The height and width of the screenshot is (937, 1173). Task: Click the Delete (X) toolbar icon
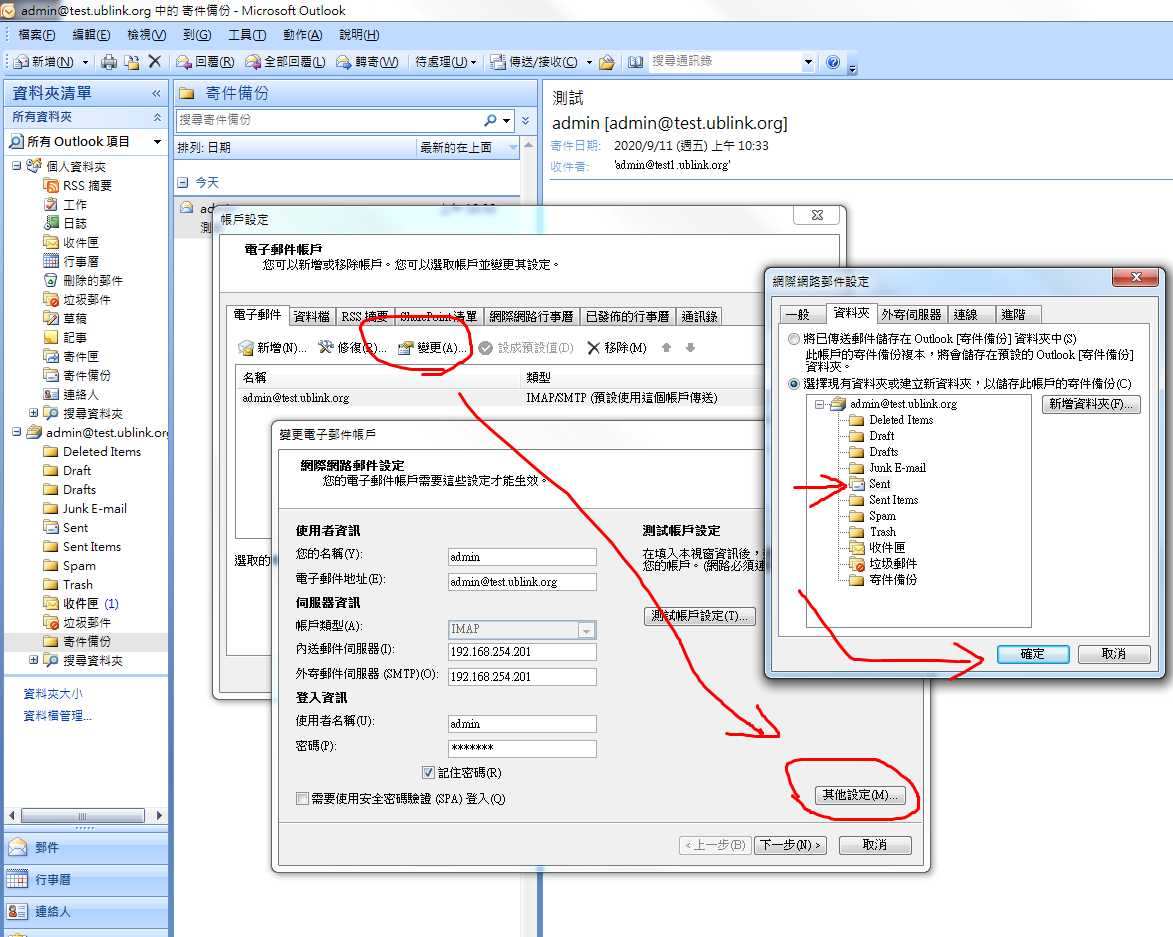tap(155, 62)
